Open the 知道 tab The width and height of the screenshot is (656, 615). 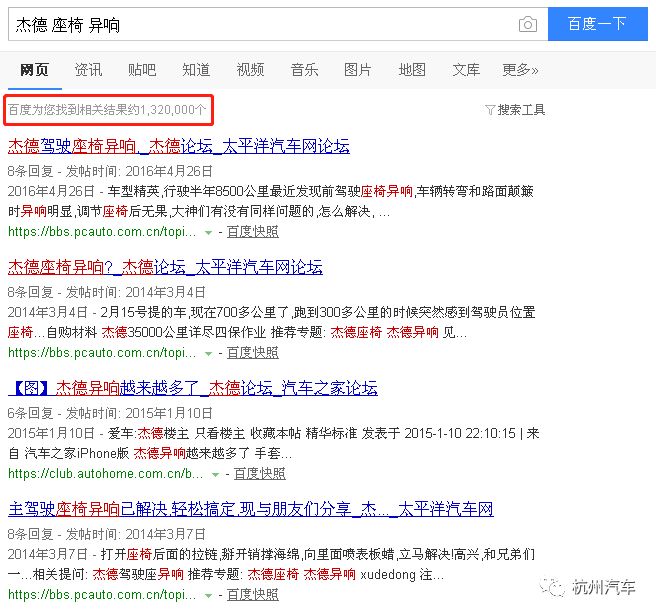click(x=196, y=69)
